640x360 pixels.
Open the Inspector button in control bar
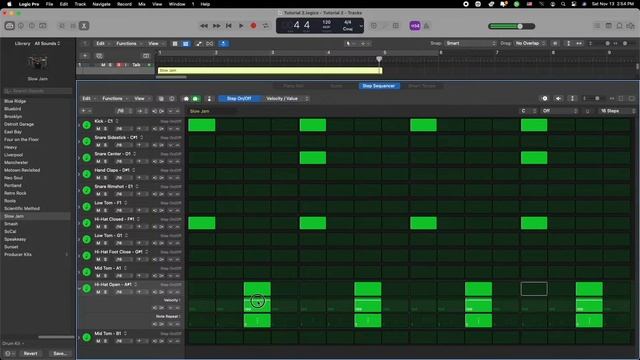(21, 26)
